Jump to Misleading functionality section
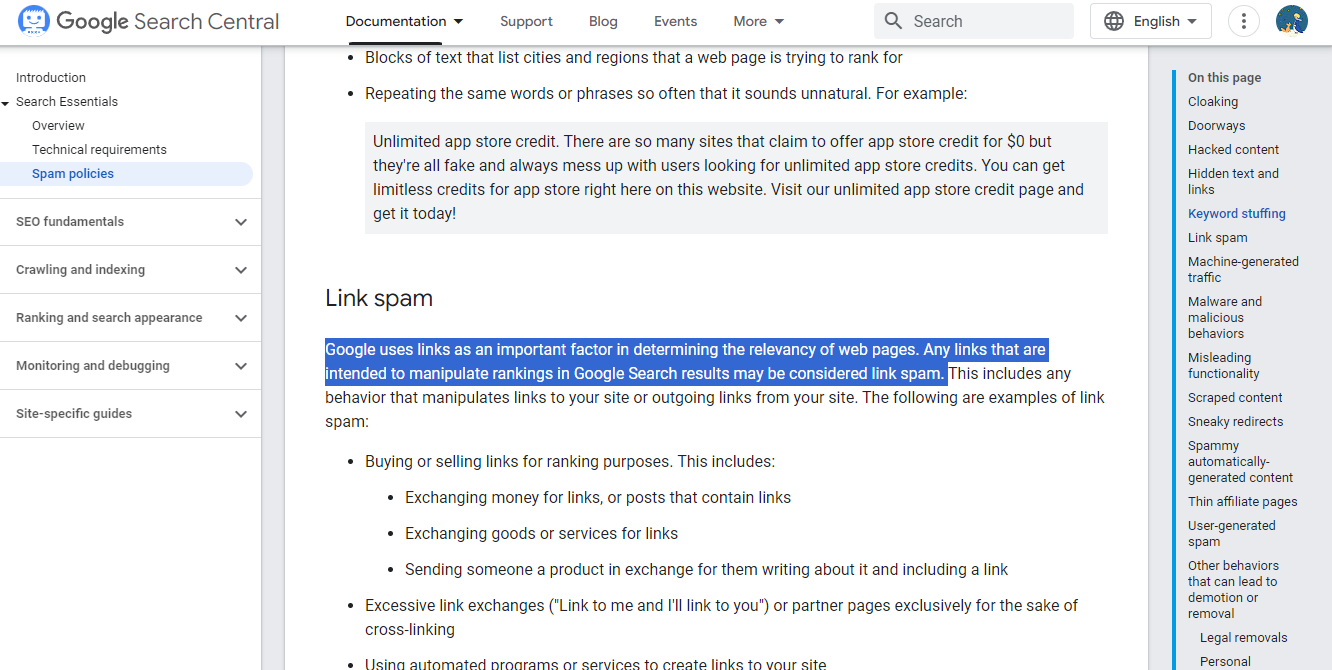 point(1224,366)
